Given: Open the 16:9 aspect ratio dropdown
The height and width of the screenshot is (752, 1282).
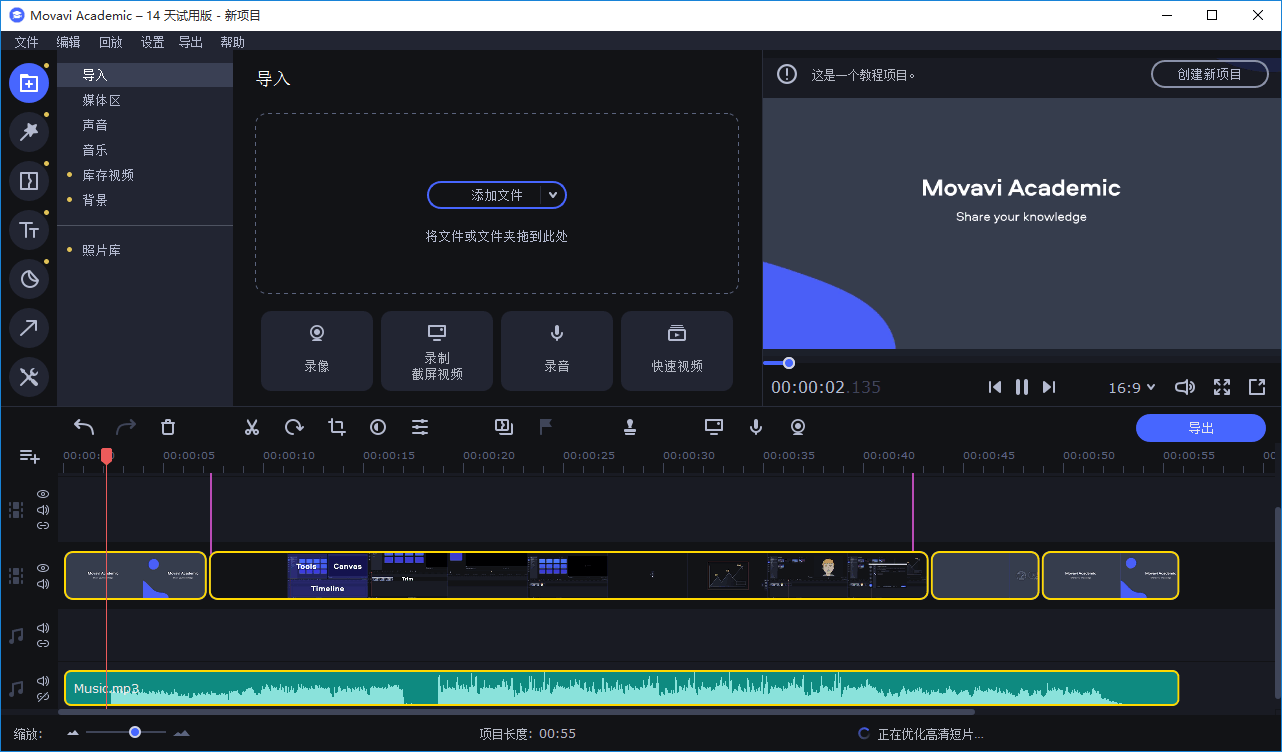Looking at the screenshot, I should click(x=1132, y=387).
